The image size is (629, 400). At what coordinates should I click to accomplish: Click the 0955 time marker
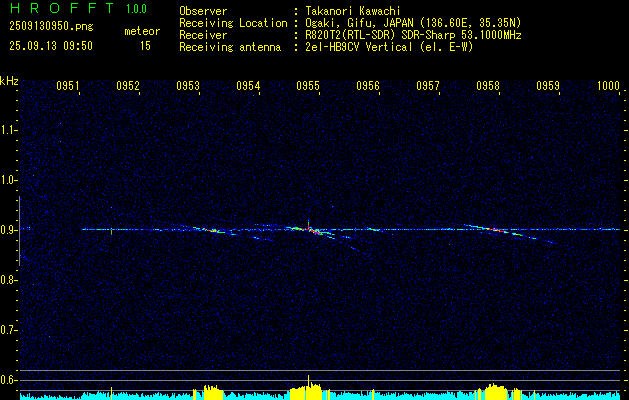308,85
